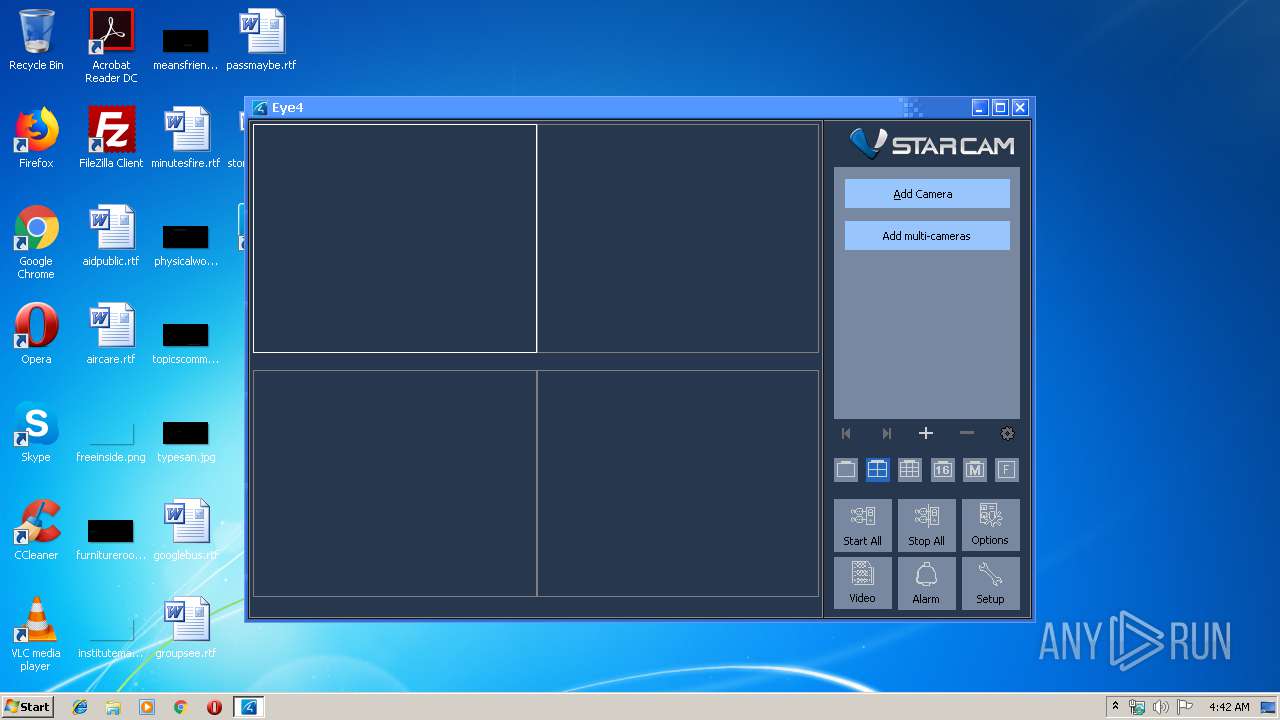Image resolution: width=1280 pixels, height=720 pixels.
Task: Select the passmaybe.rtf file
Action: click(x=261, y=40)
